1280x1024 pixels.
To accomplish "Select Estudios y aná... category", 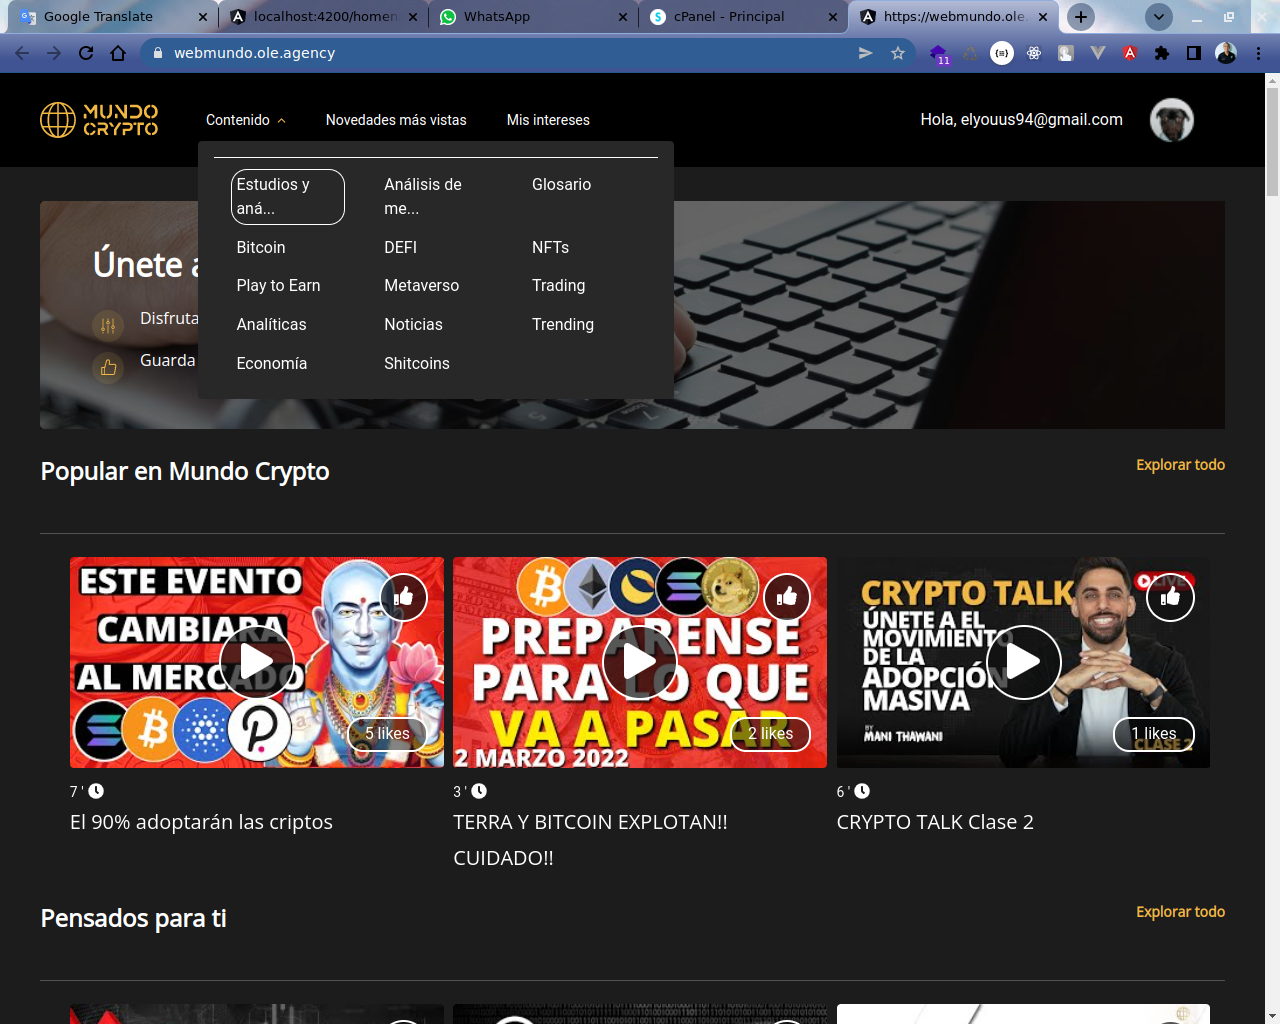I will point(287,197).
